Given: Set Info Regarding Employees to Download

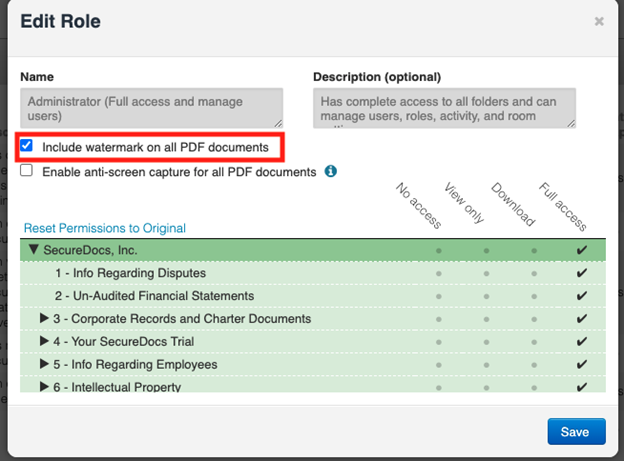Looking at the screenshot, I should pyautogui.click(x=534, y=365).
